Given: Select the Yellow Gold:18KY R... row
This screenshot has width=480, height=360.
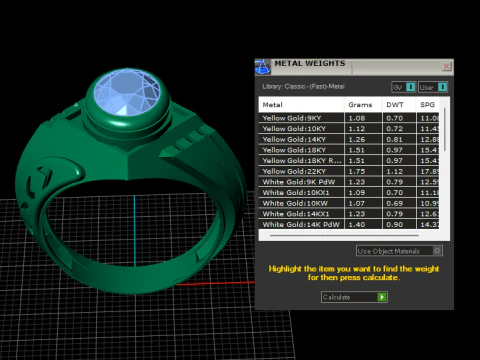Looking at the screenshot, I should click(x=349, y=161).
